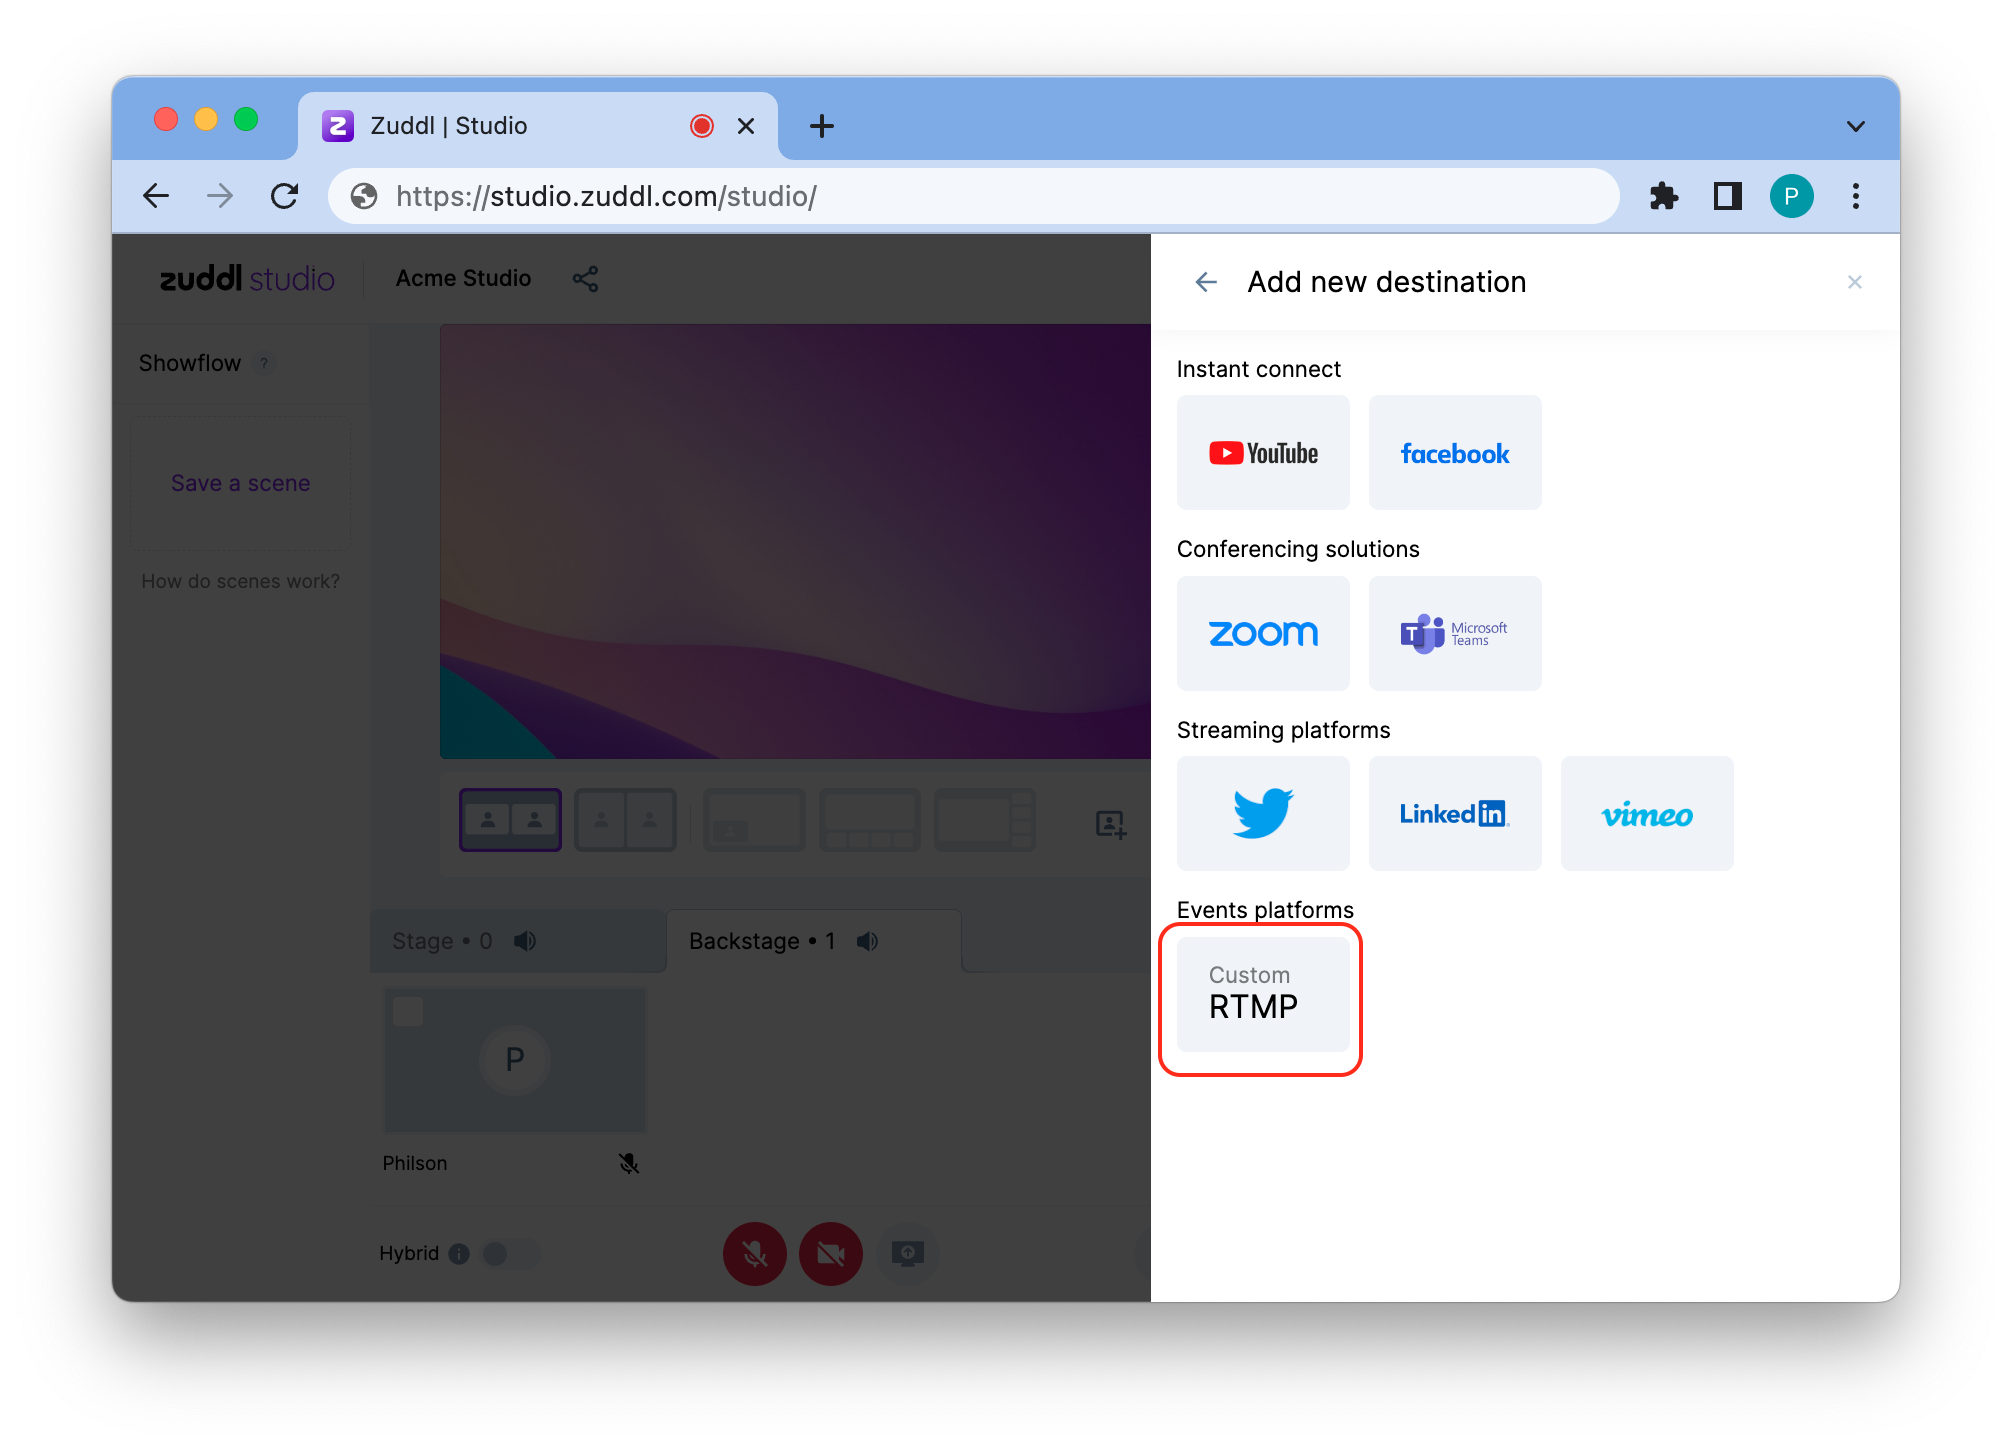This screenshot has height=1450, width=2012.
Task: Select YouTube as instant connect destination
Action: point(1263,452)
